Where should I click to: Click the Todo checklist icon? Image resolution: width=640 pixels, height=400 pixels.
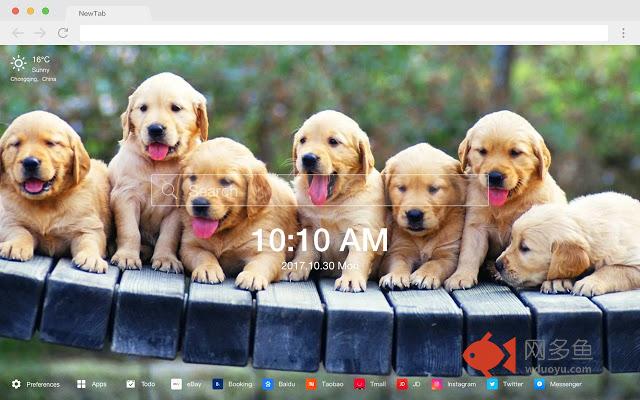131,384
